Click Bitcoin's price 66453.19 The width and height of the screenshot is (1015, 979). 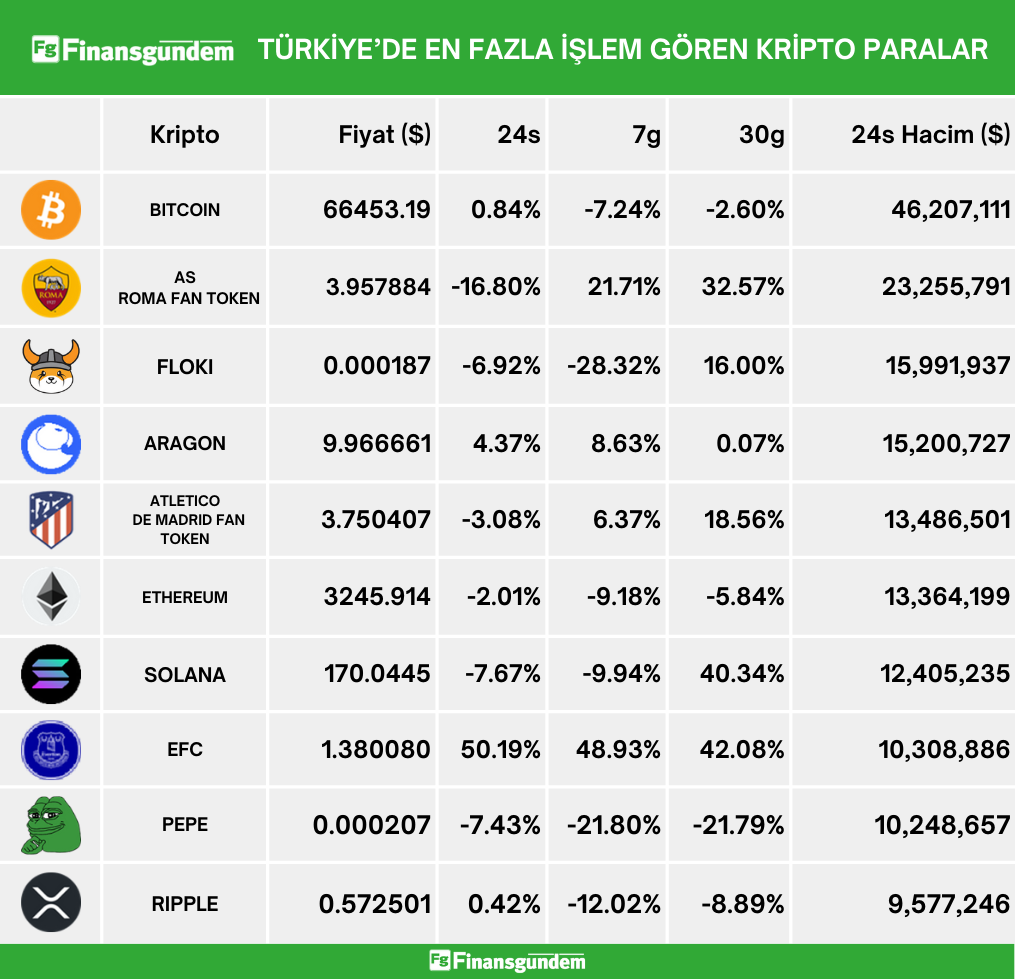pos(377,210)
